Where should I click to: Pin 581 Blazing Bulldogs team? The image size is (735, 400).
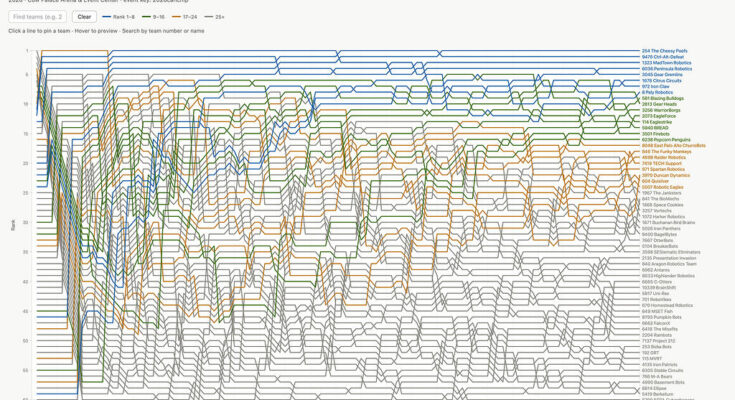pyautogui.click(x=664, y=98)
